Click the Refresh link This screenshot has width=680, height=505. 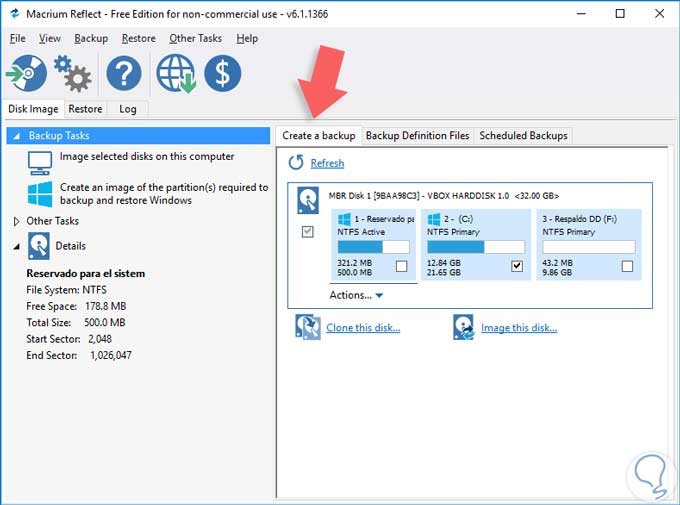point(327,163)
